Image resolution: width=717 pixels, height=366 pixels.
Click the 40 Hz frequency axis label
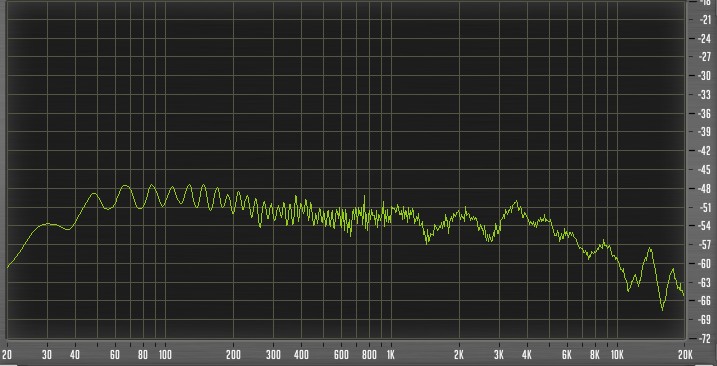75,355
